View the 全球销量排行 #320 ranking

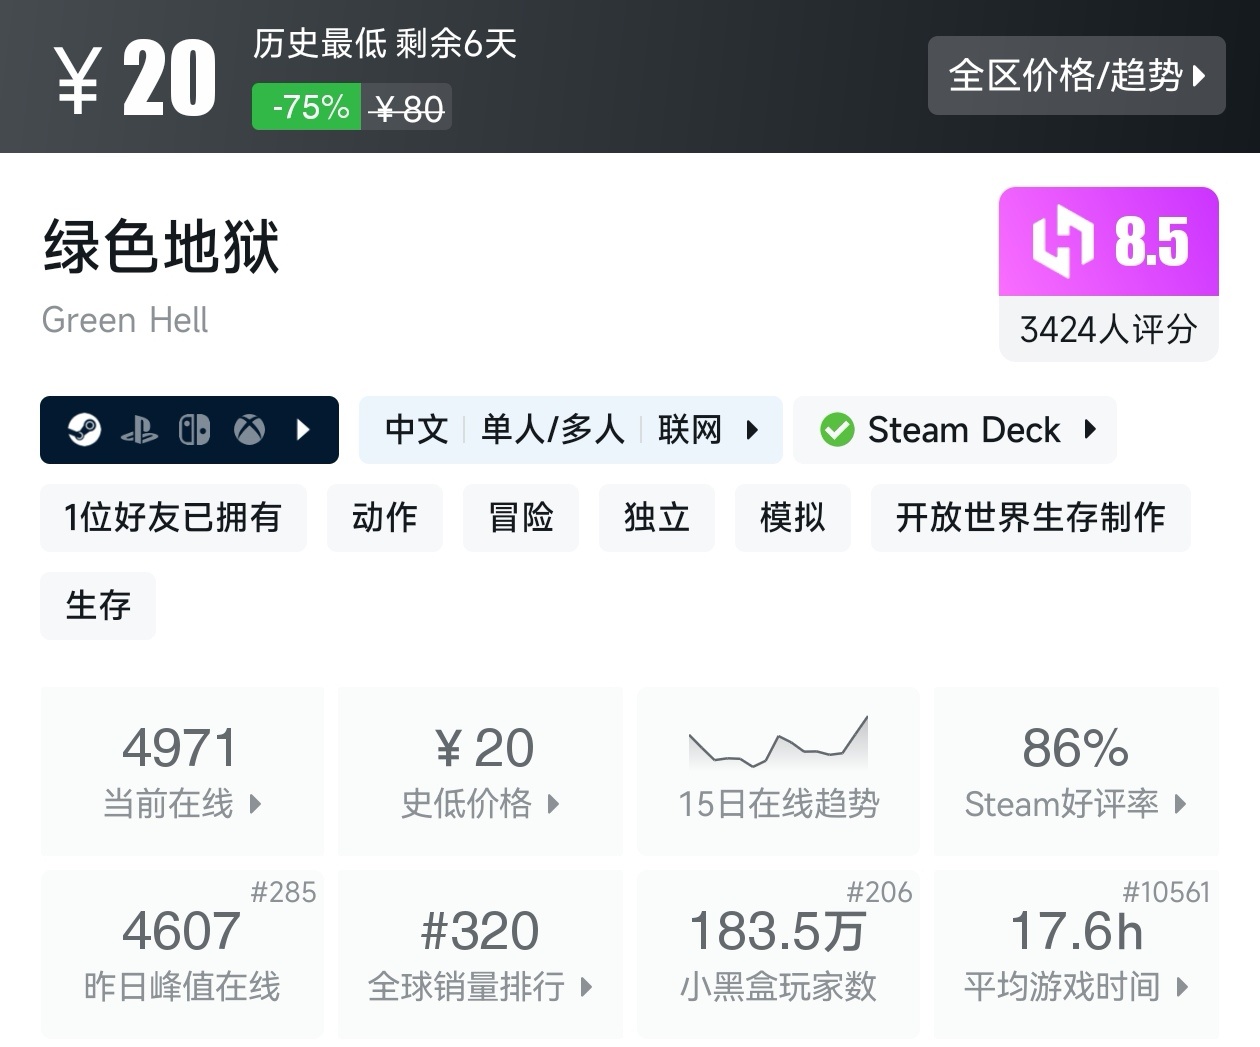480,953
